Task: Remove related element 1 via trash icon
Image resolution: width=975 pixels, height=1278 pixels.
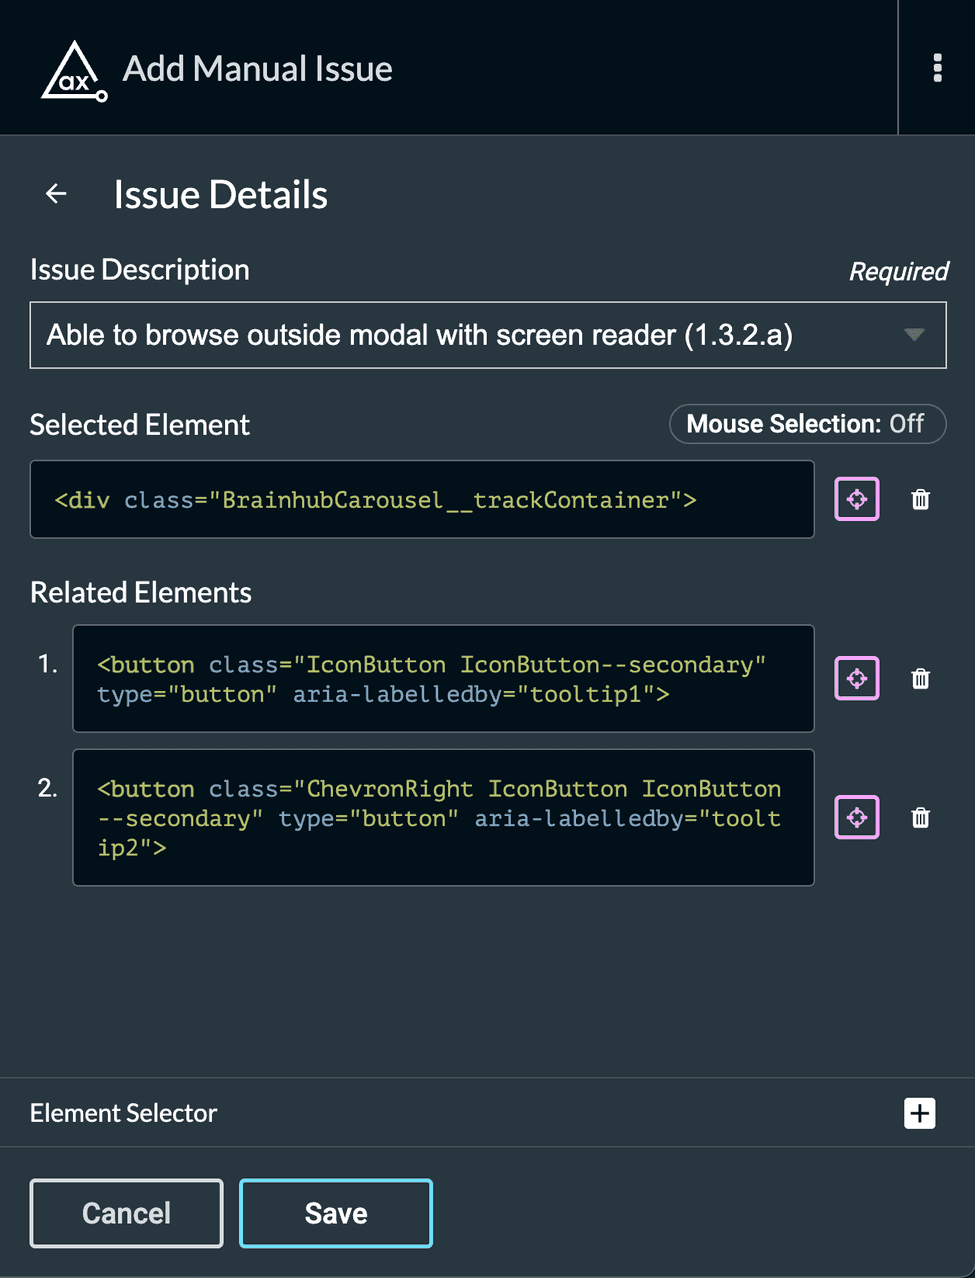Action: [920, 678]
